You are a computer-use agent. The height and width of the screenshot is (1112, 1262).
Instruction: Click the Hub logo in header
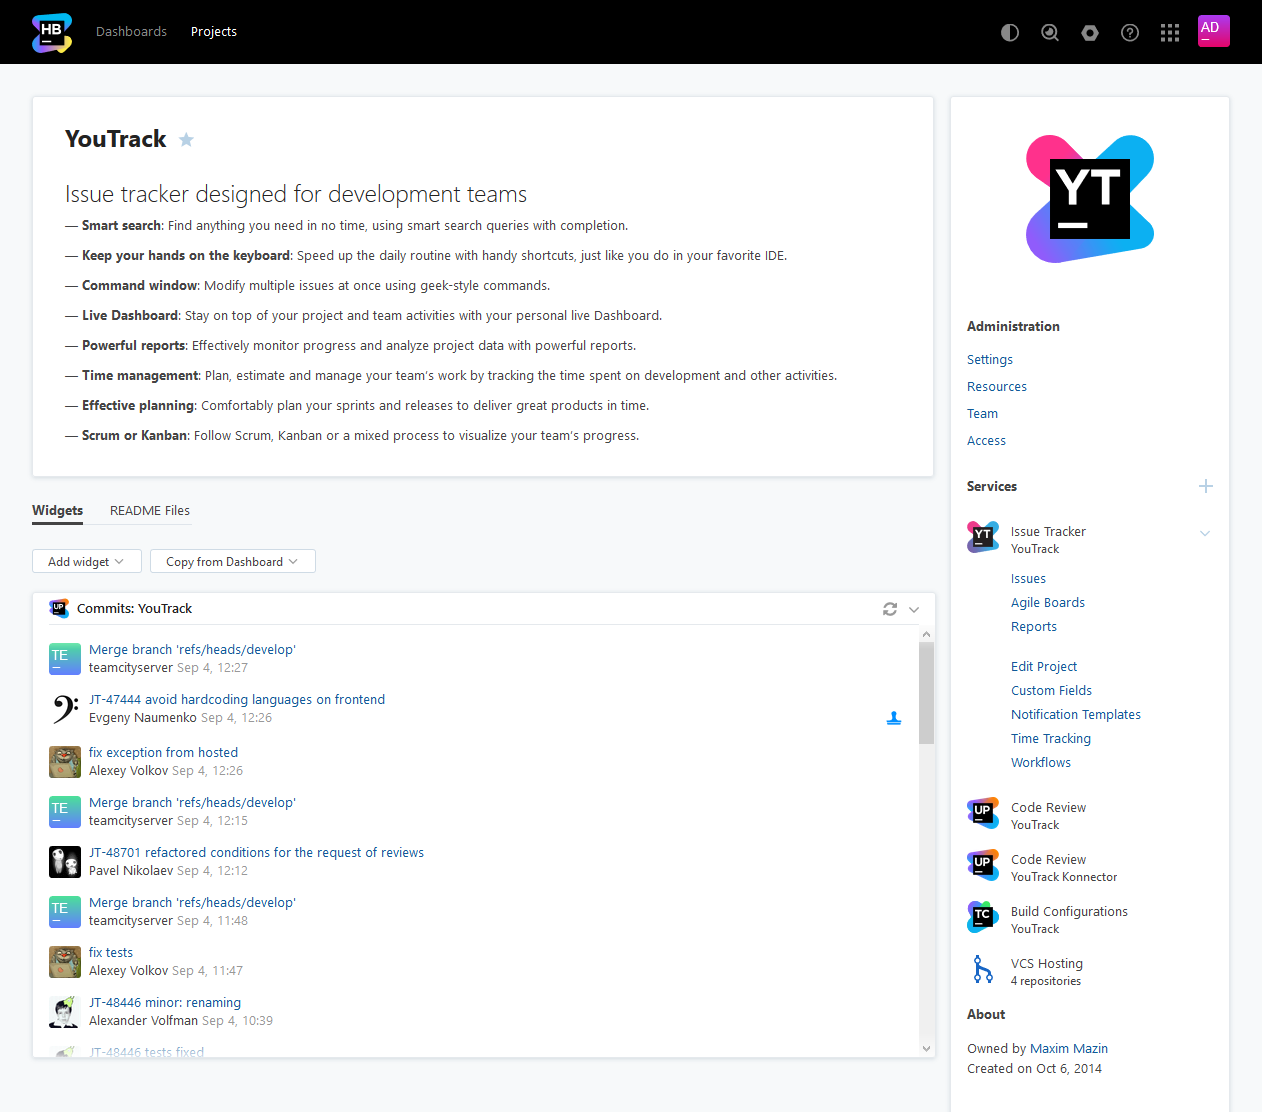tap(52, 32)
